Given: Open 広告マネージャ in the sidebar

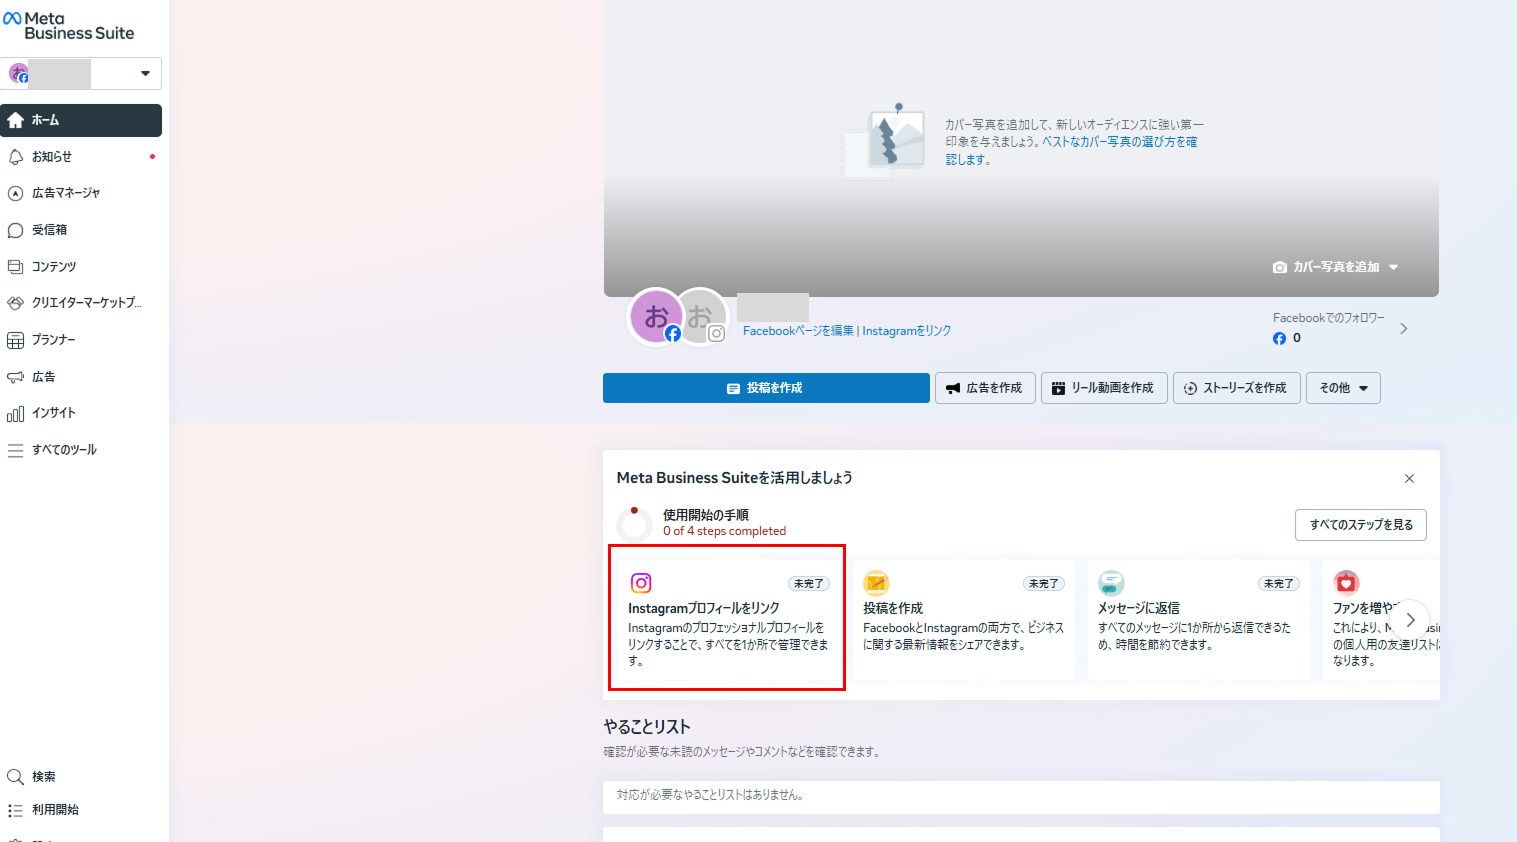Looking at the screenshot, I should (65, 193).
